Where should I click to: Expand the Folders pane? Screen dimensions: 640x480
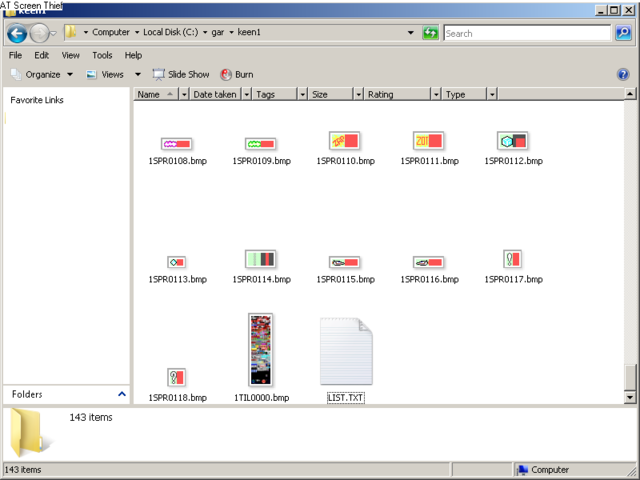click(122, 395)
